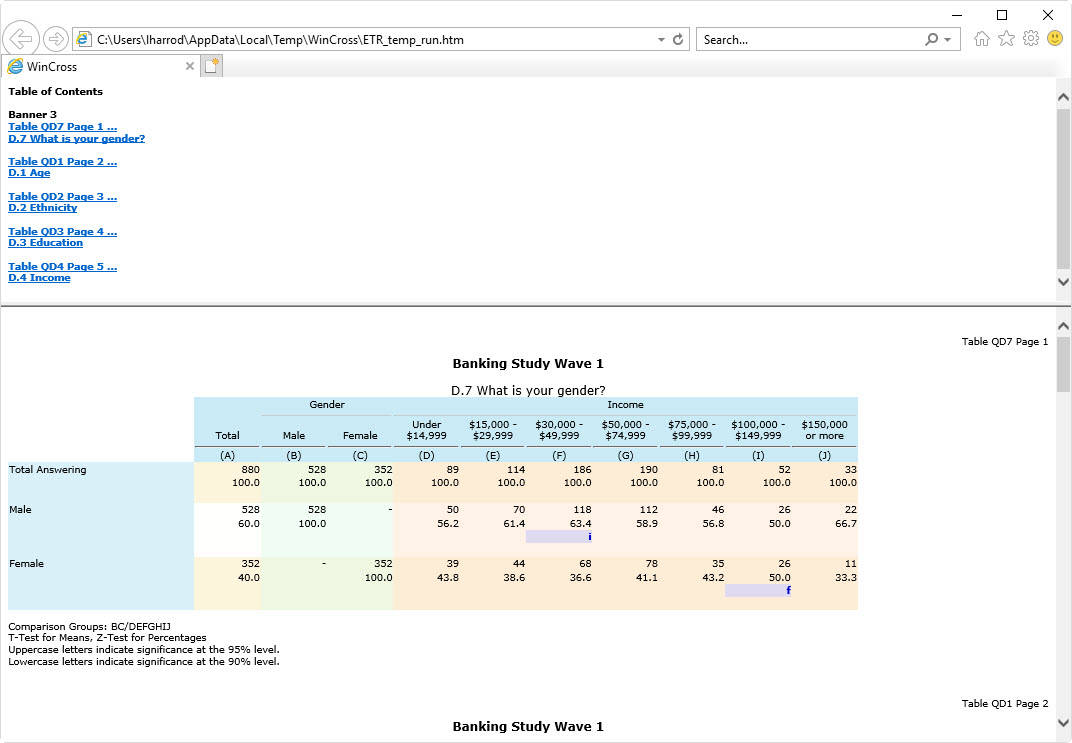Click the significance letter i cell

tap(559, 537)
